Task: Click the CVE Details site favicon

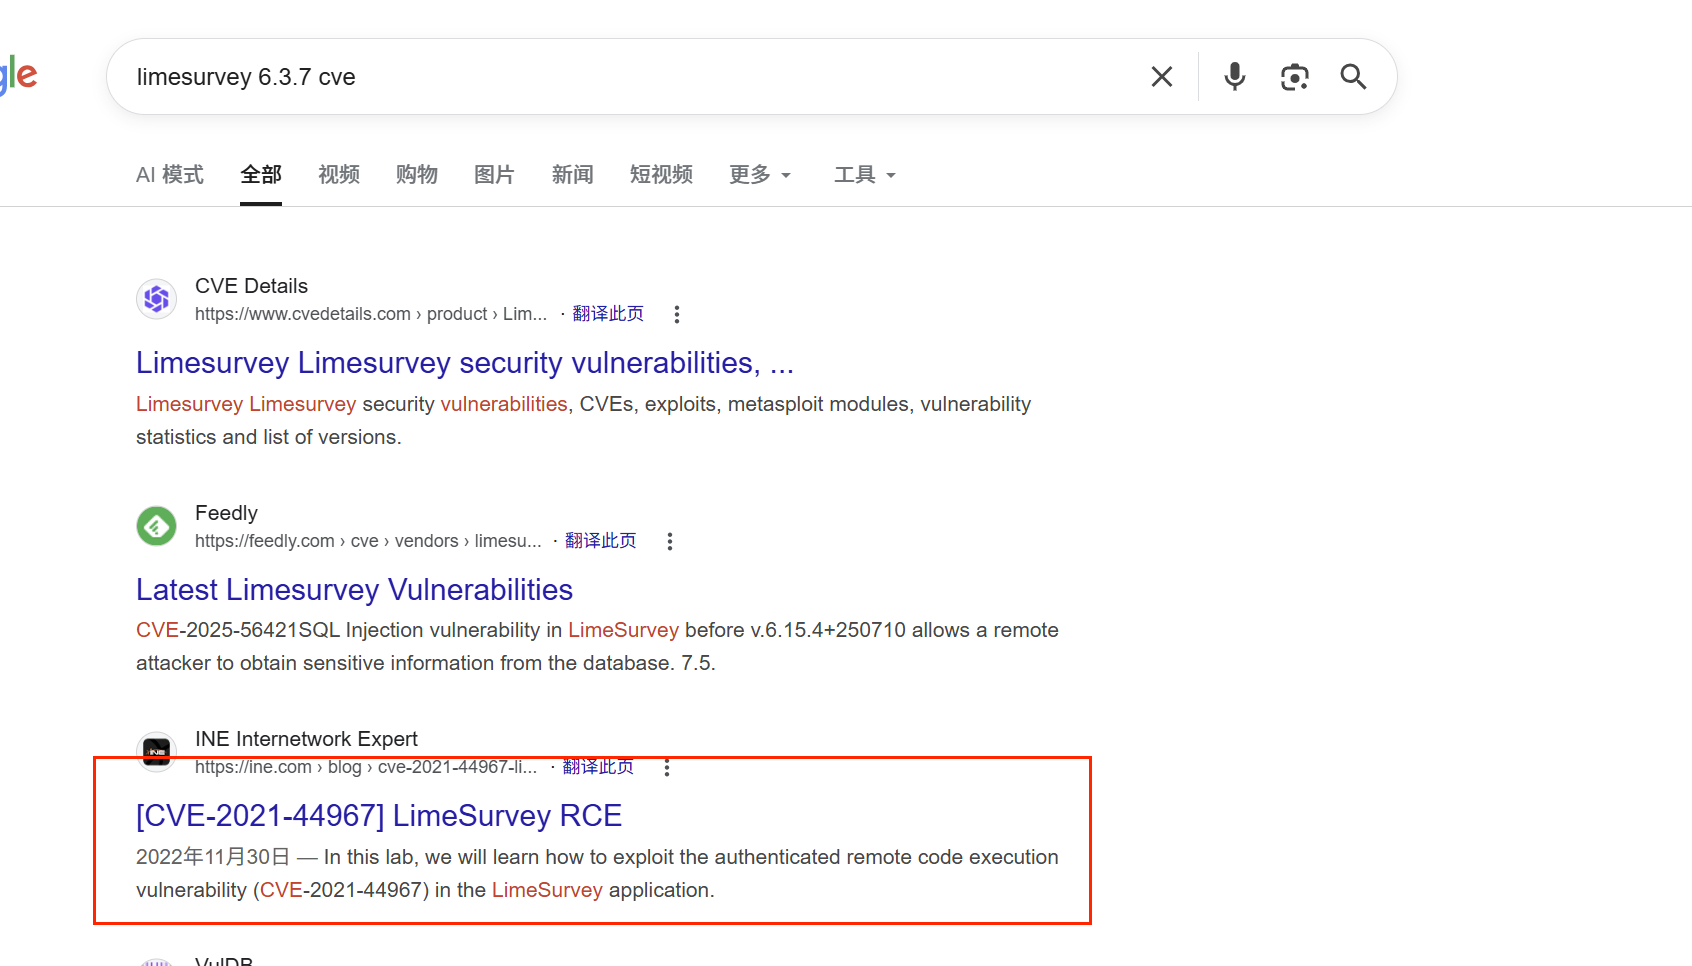Action: coord(157,299)
